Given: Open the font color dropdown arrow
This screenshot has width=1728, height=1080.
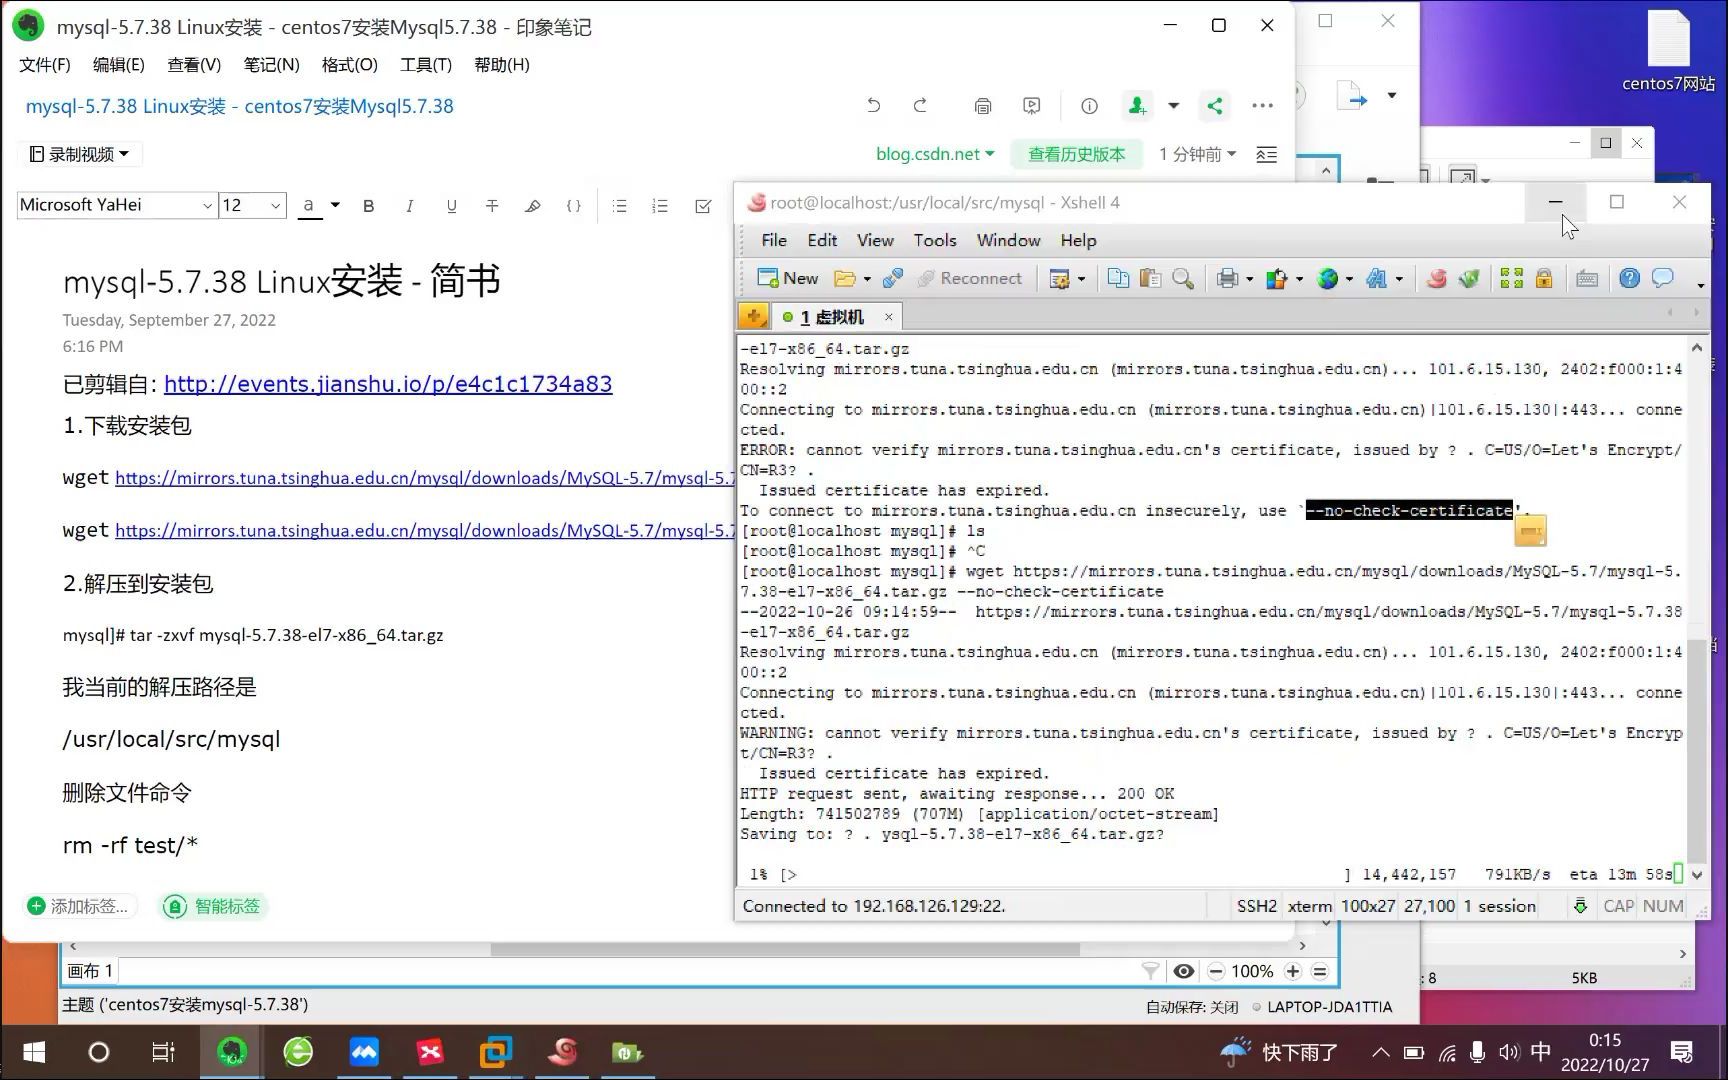Looking at the screenshot, I should pyautogui.click(x=337, y=205).
